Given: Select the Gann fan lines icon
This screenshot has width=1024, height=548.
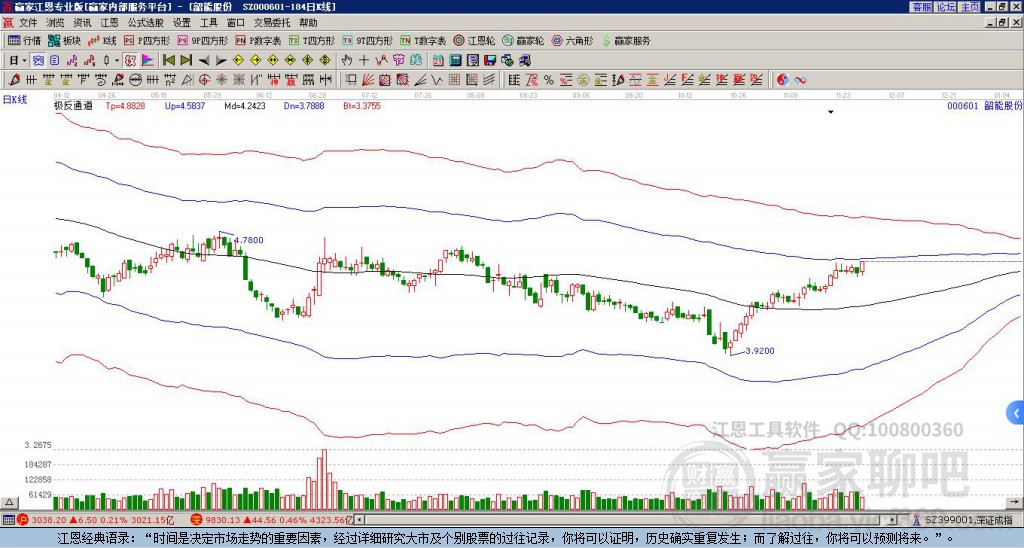Looking at the screenshot, I should 368,80.
